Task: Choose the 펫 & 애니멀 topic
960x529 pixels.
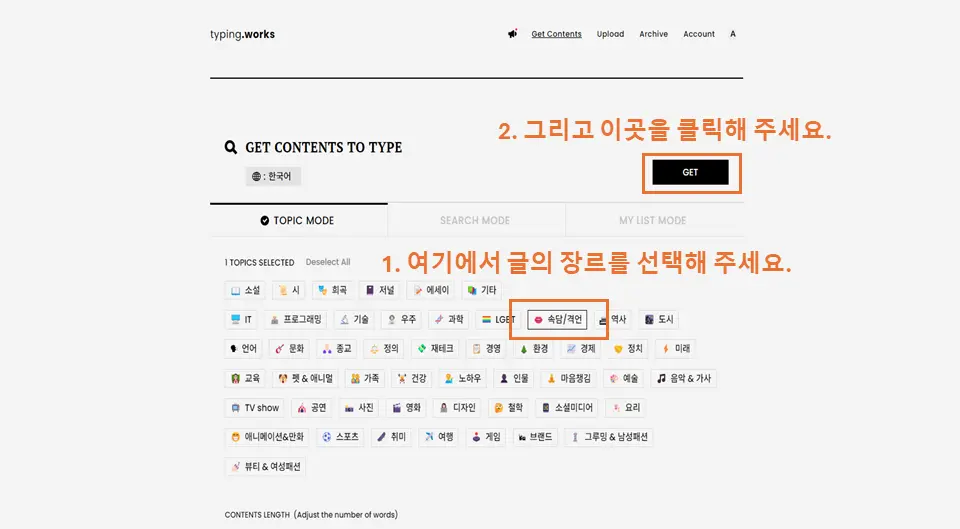Action: [x=305, y=378]
